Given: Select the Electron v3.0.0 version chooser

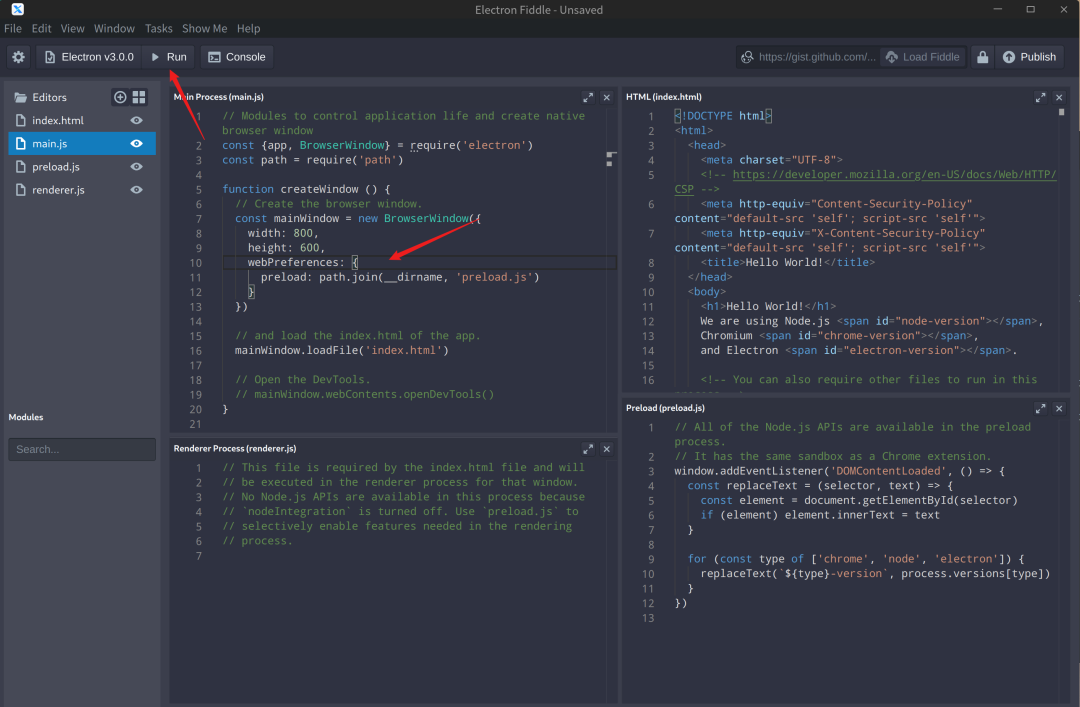Looking at the screenshot, I should [x=89, y=57].
